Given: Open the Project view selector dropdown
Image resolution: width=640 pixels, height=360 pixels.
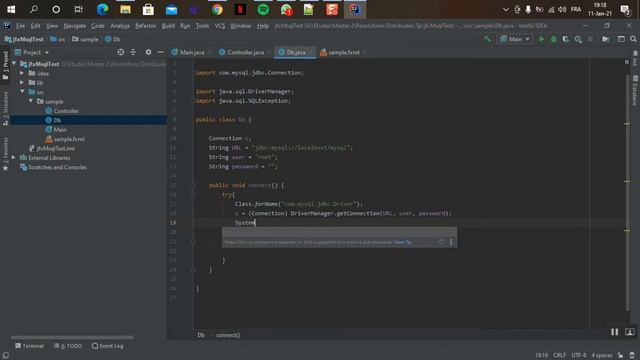Looking at the screenshot, I should pos(32,52).
